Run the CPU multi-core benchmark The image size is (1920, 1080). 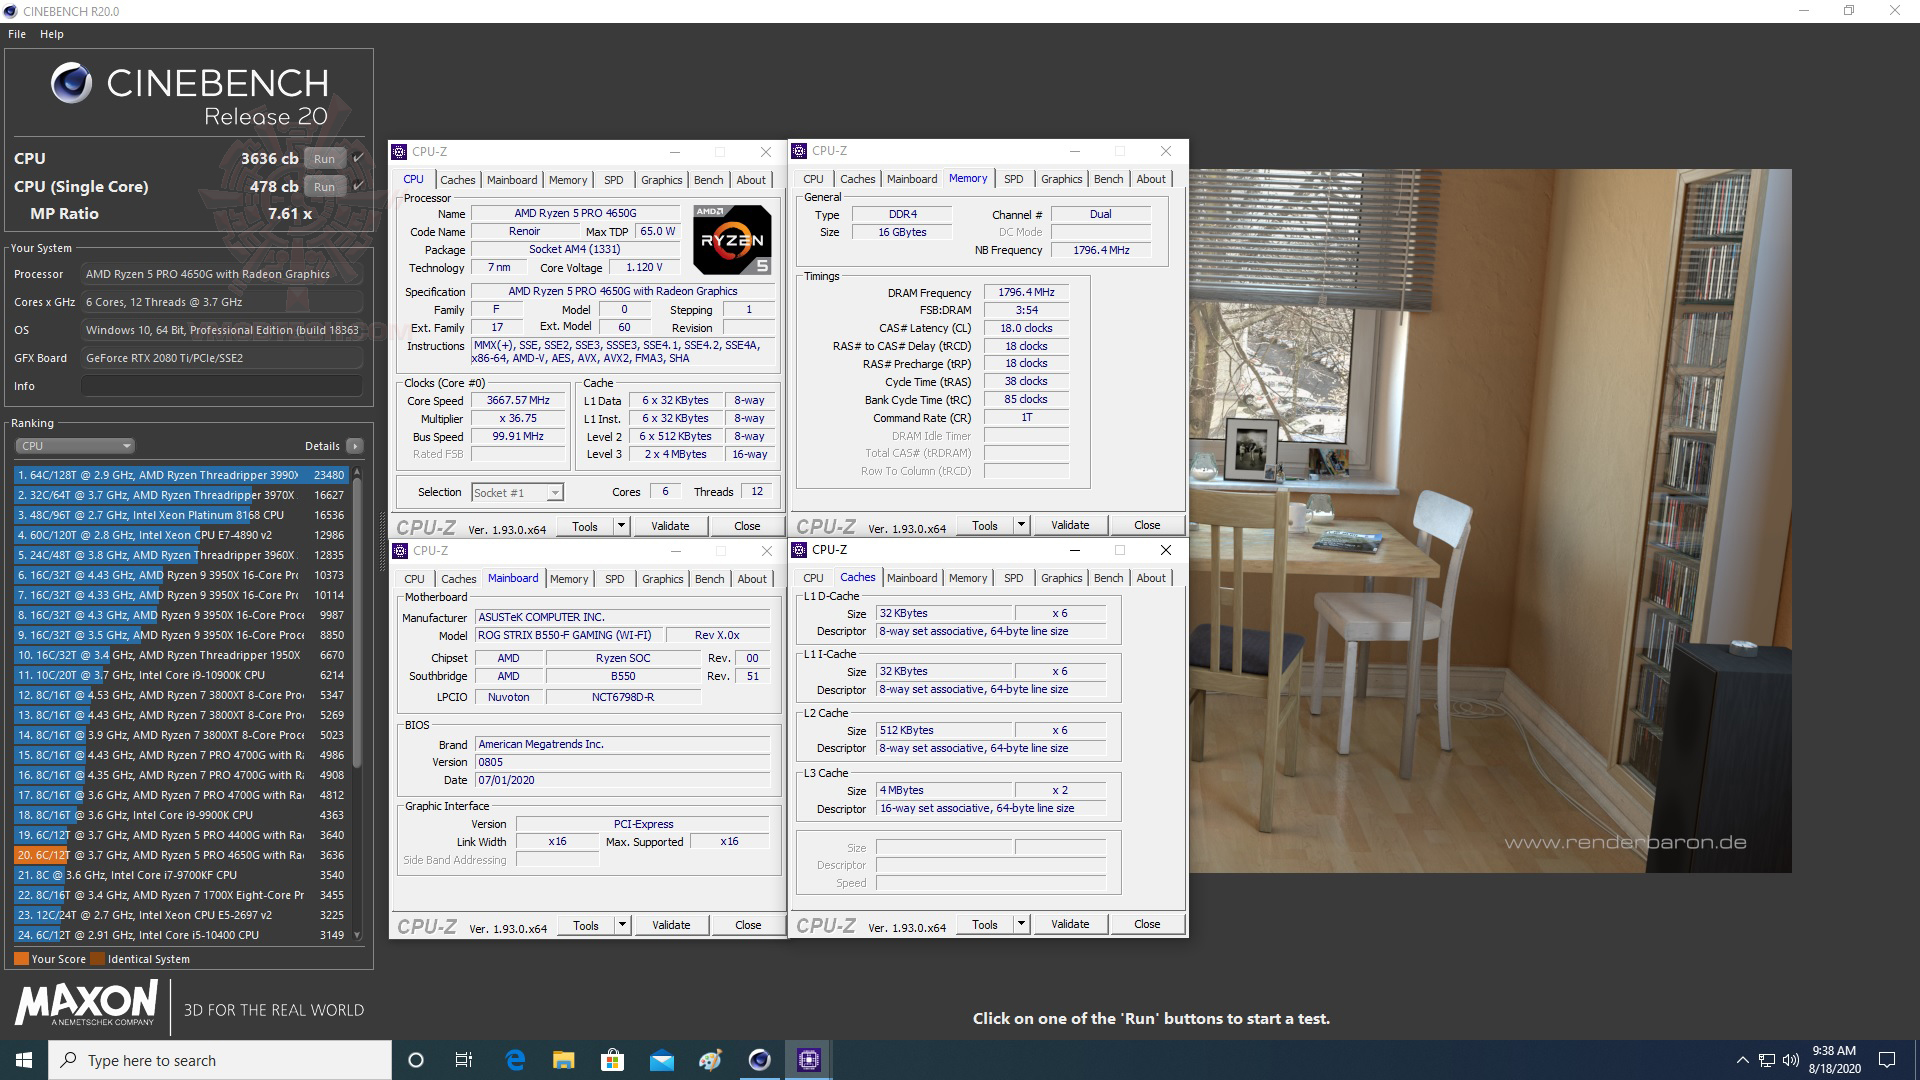point(324,158)
